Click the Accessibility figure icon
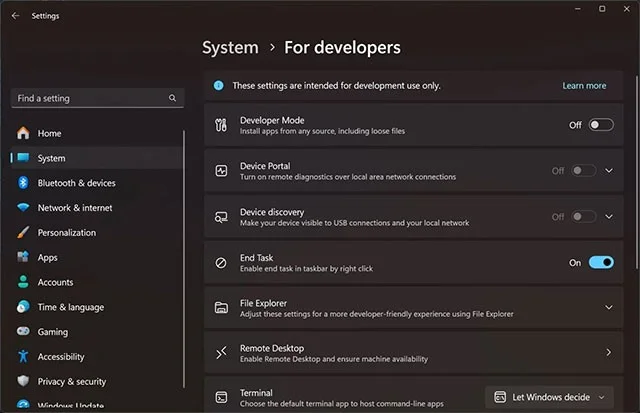This screenshot has height=413, width=640. click(23, 356)
